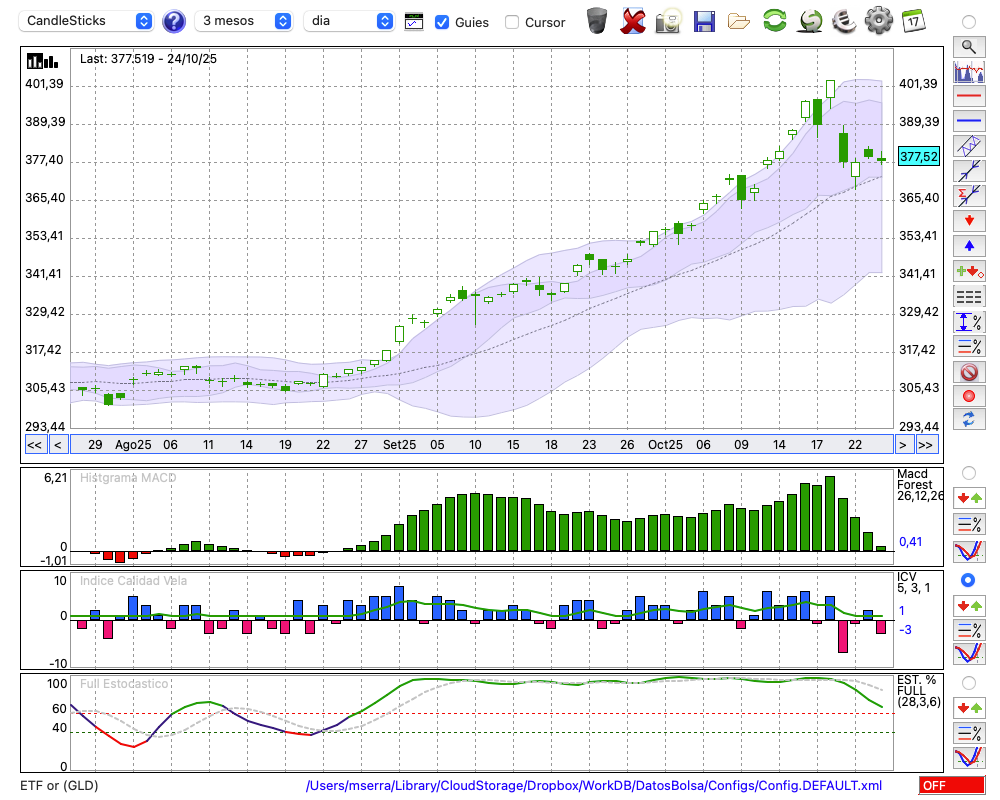The height and width of the screenshot is (800, 1000).
Task: Select the blue horizontal line tool
Action: [x=968, y=121]
